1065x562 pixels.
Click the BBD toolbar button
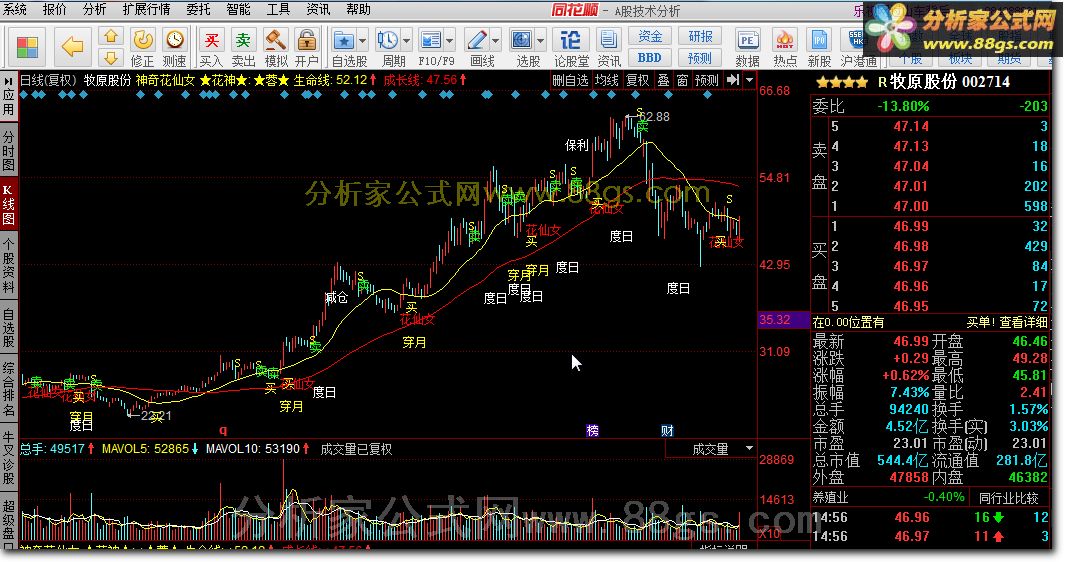[650, 58]
